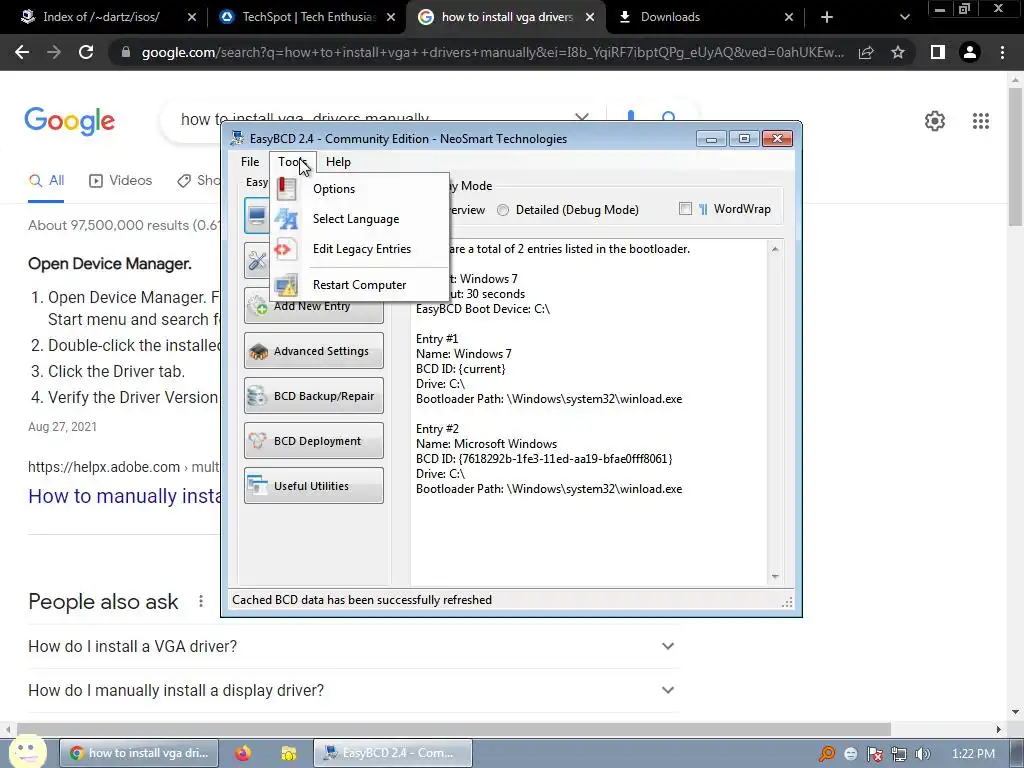Click the helpx.adobe.com result URL
Screen dimensions: 1024x768
point(123,467)
